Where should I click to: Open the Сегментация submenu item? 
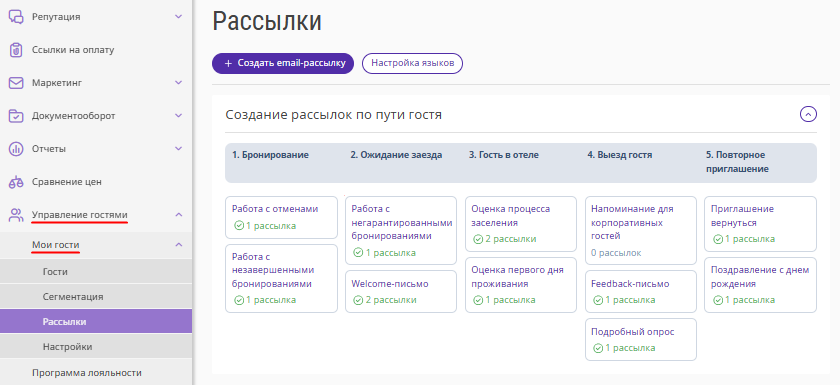click(x=96, y=297)
